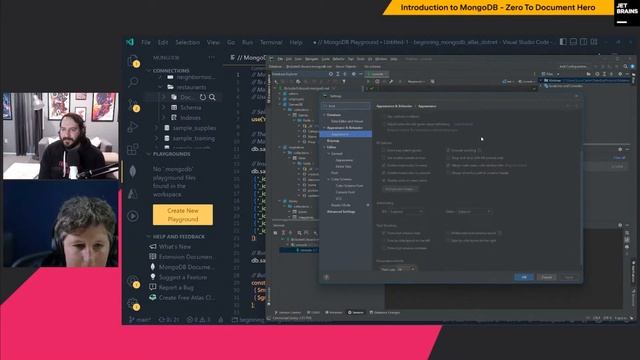Image resolution: width=640 pixels, height=360 pixels.
Task: Toggle Use smaller indents in trees checkbox
Action: [x=384, y=158]
